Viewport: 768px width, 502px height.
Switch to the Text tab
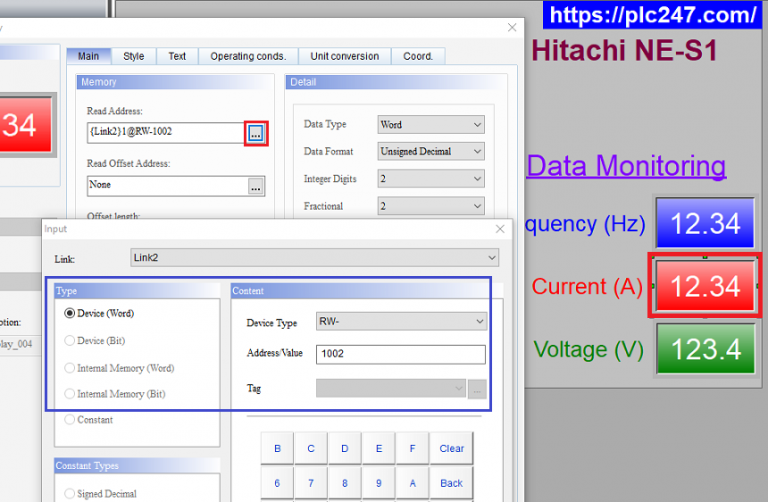tap(177, 56)
